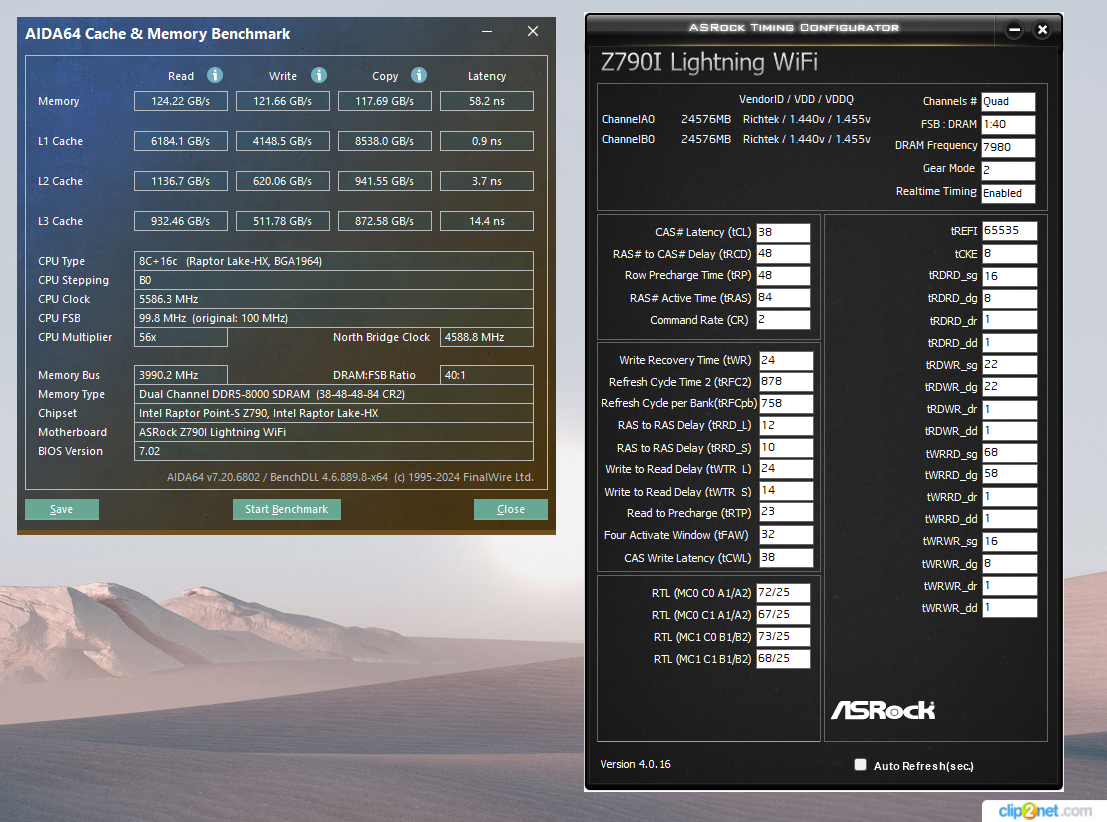The width and height of the screenshot is (1107, 822).
Task: Select the Memory Bus value 3990.2 MHz
Action: [181, 375]
